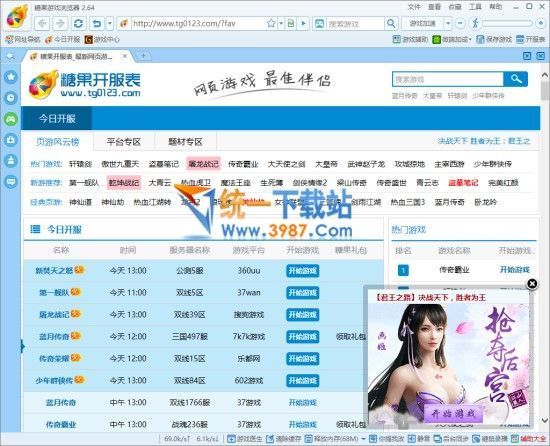Click the blue search button on the page

pos(515,79)
